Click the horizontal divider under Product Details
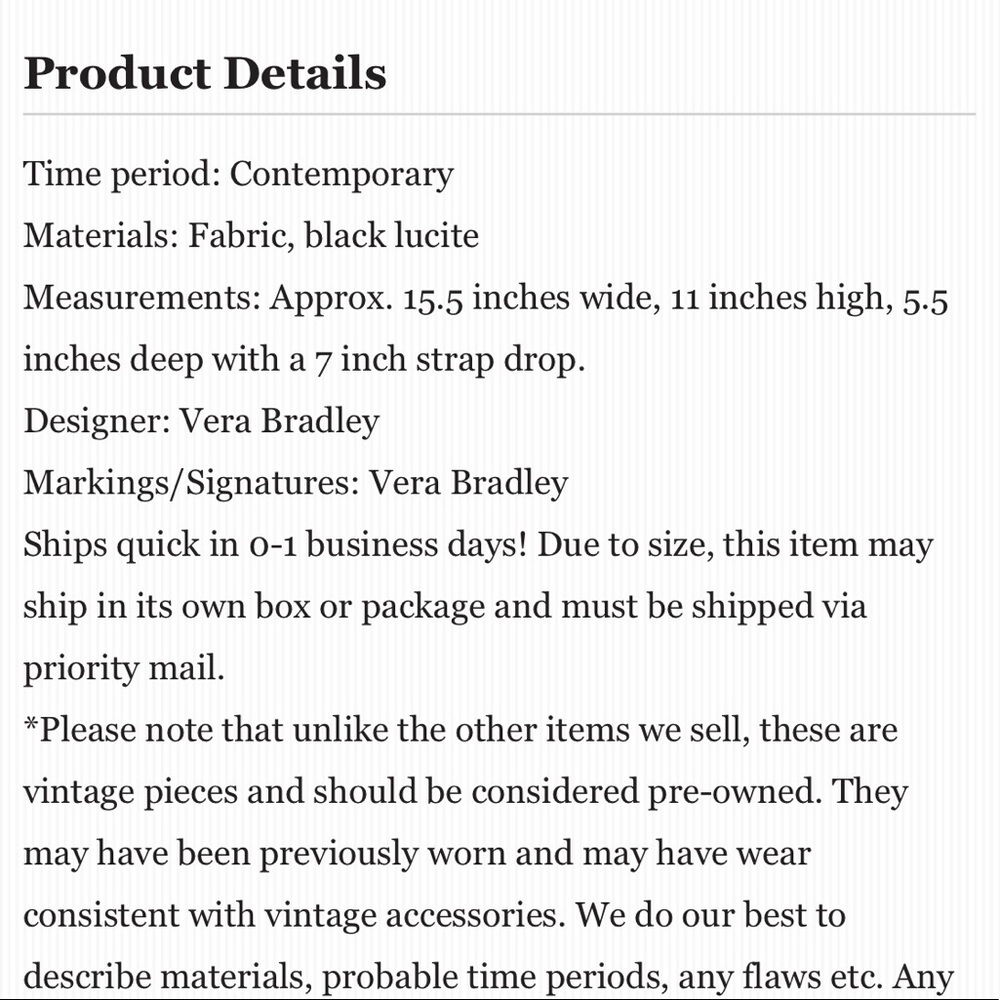Screen dimensions: 1000x1000 click(499, 114)
